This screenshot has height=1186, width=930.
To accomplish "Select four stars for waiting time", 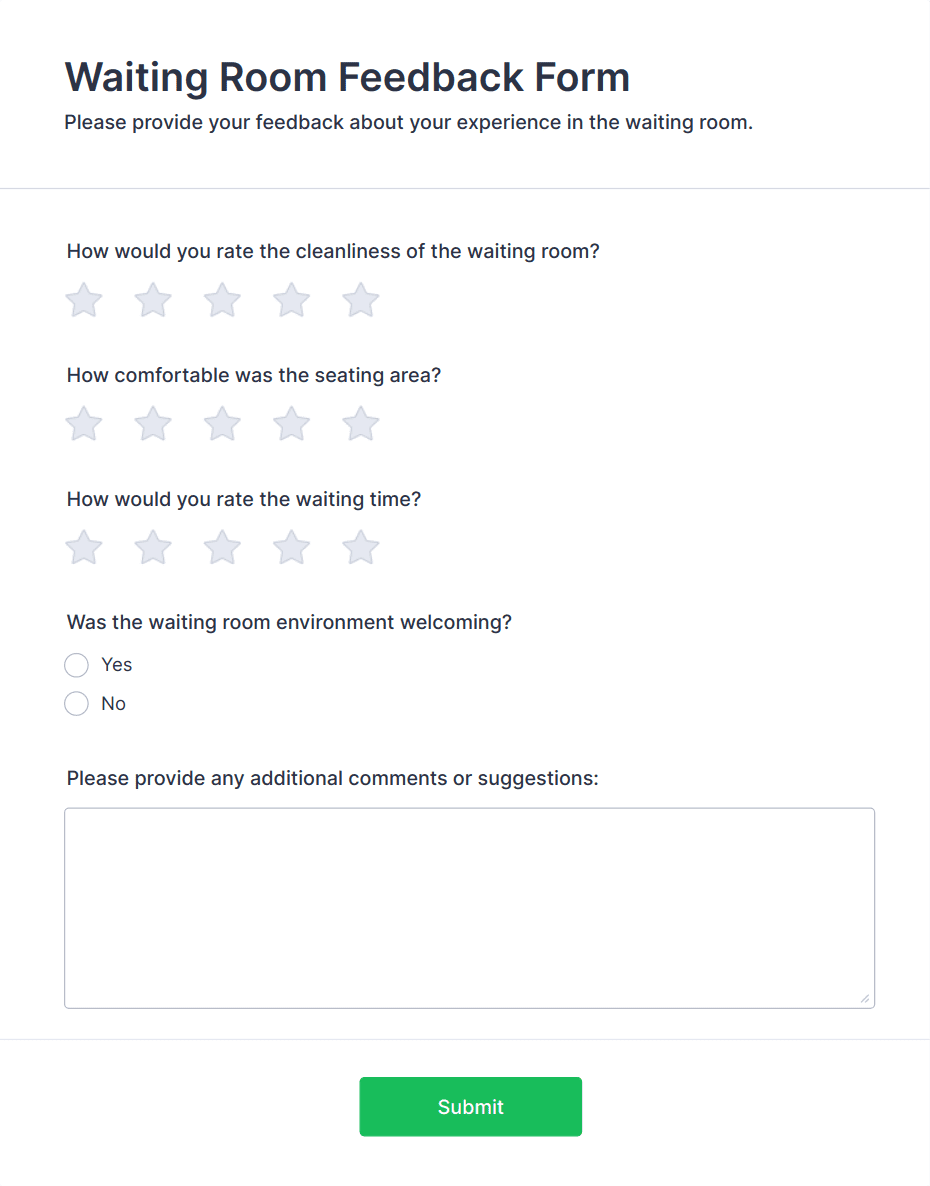I will 291,548.
